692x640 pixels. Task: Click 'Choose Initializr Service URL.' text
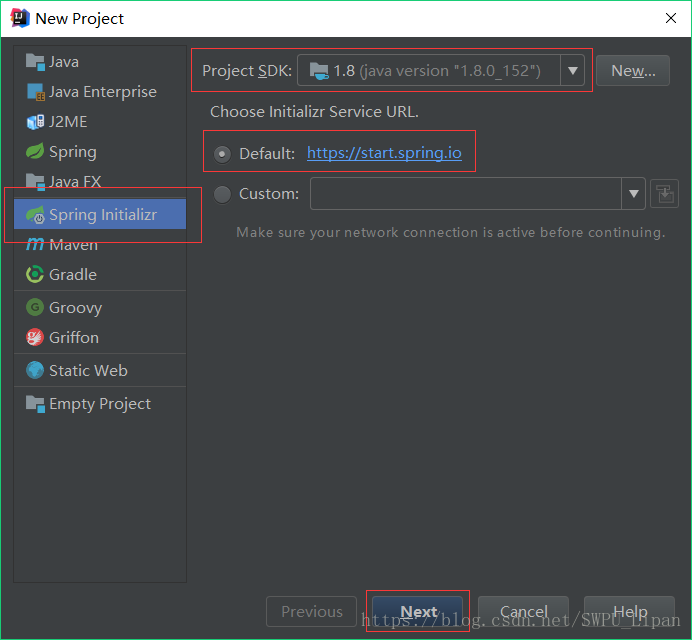pos(314,112)
